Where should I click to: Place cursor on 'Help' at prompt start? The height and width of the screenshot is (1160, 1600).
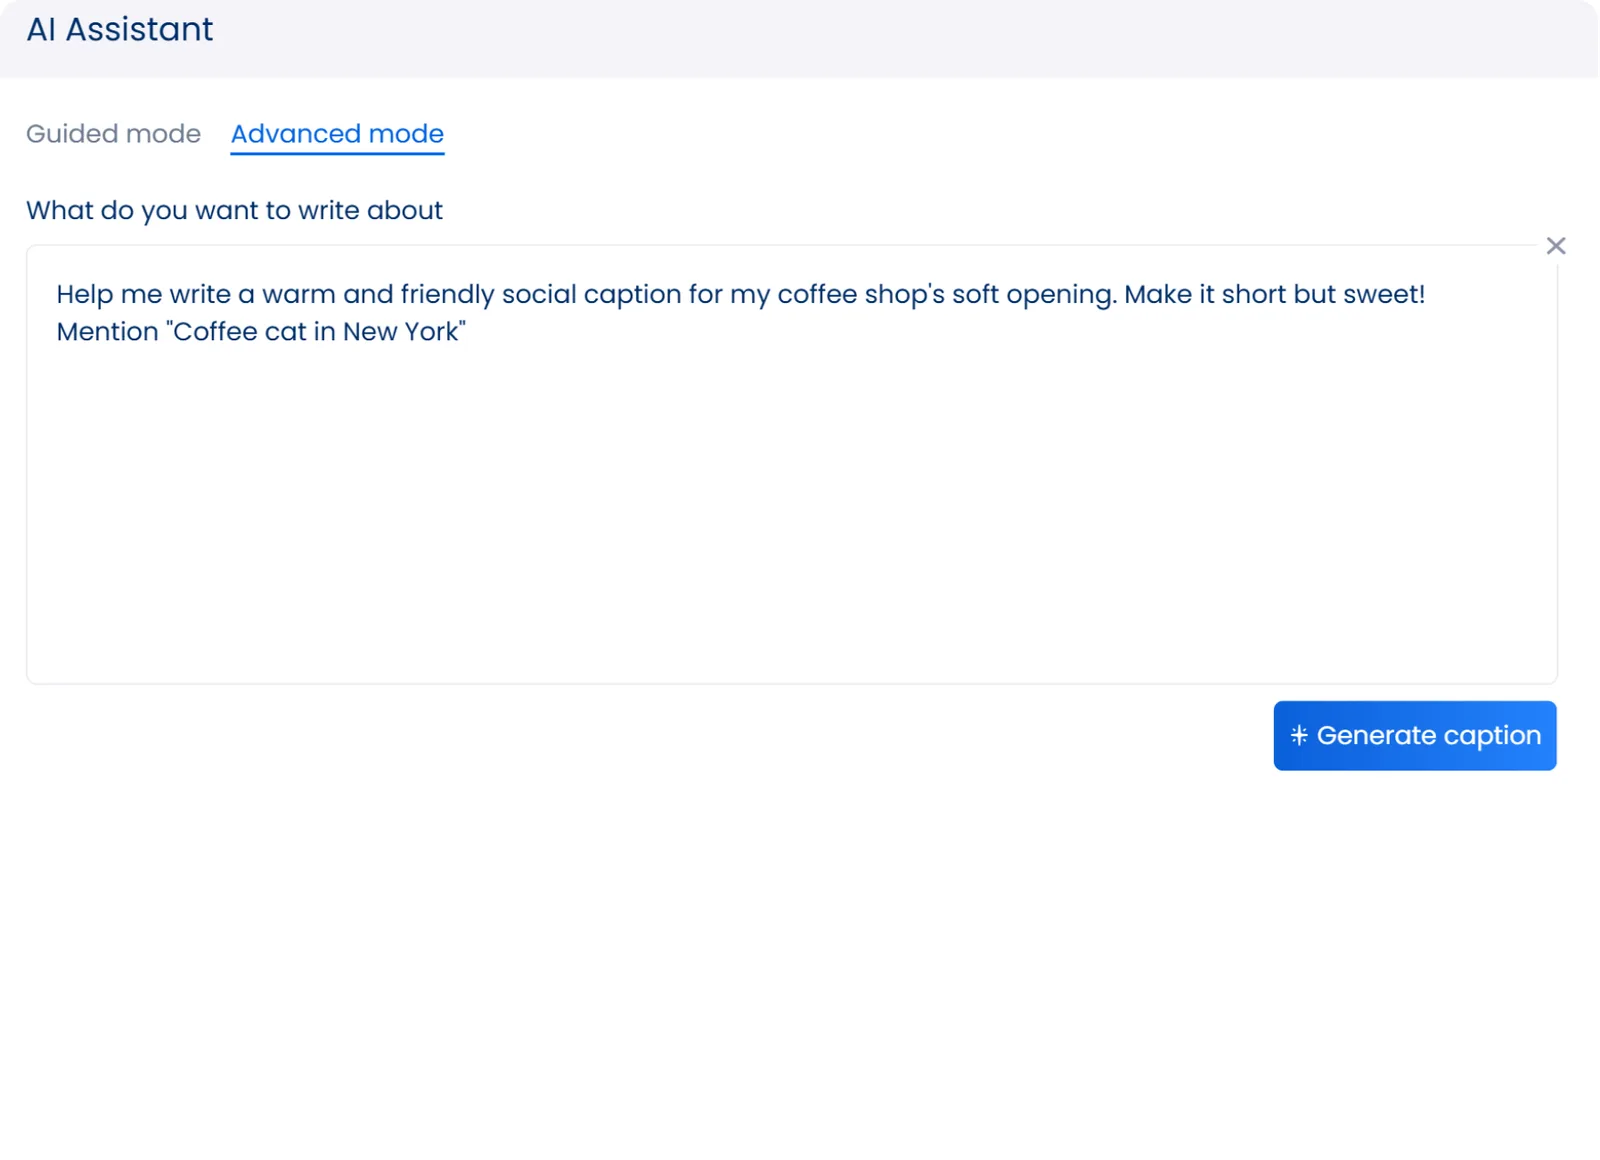pos(84,295)
